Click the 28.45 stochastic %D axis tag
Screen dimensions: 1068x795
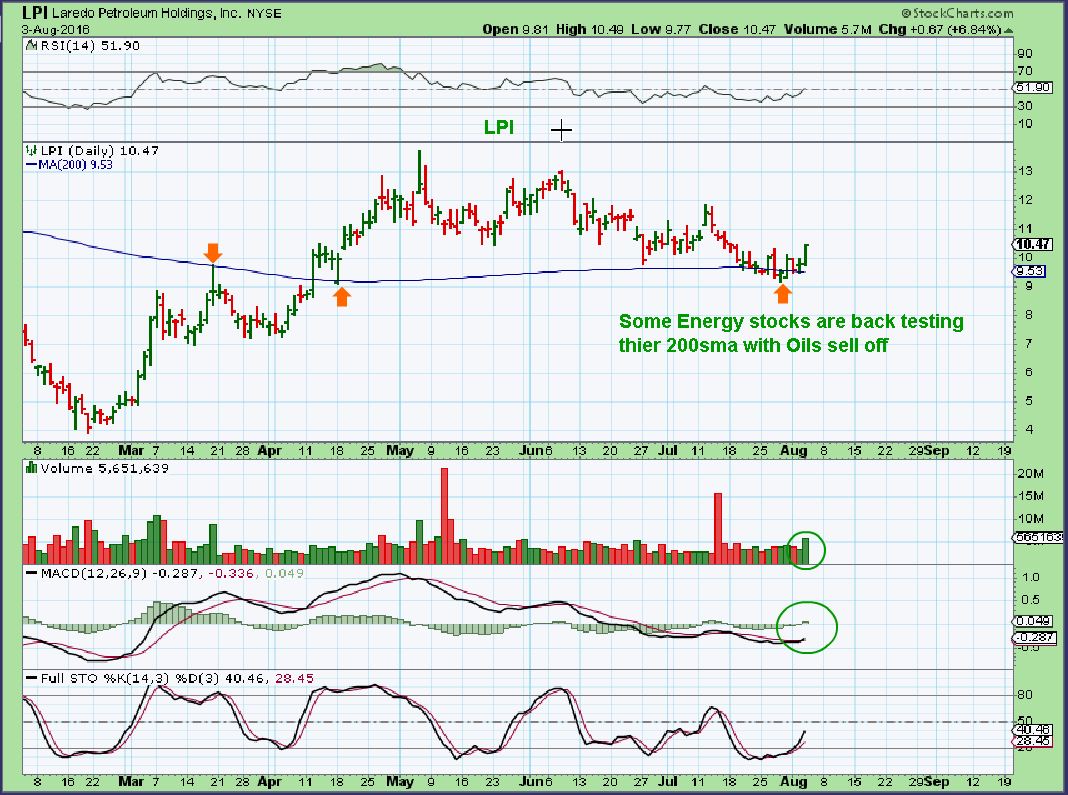(1033, 741)
